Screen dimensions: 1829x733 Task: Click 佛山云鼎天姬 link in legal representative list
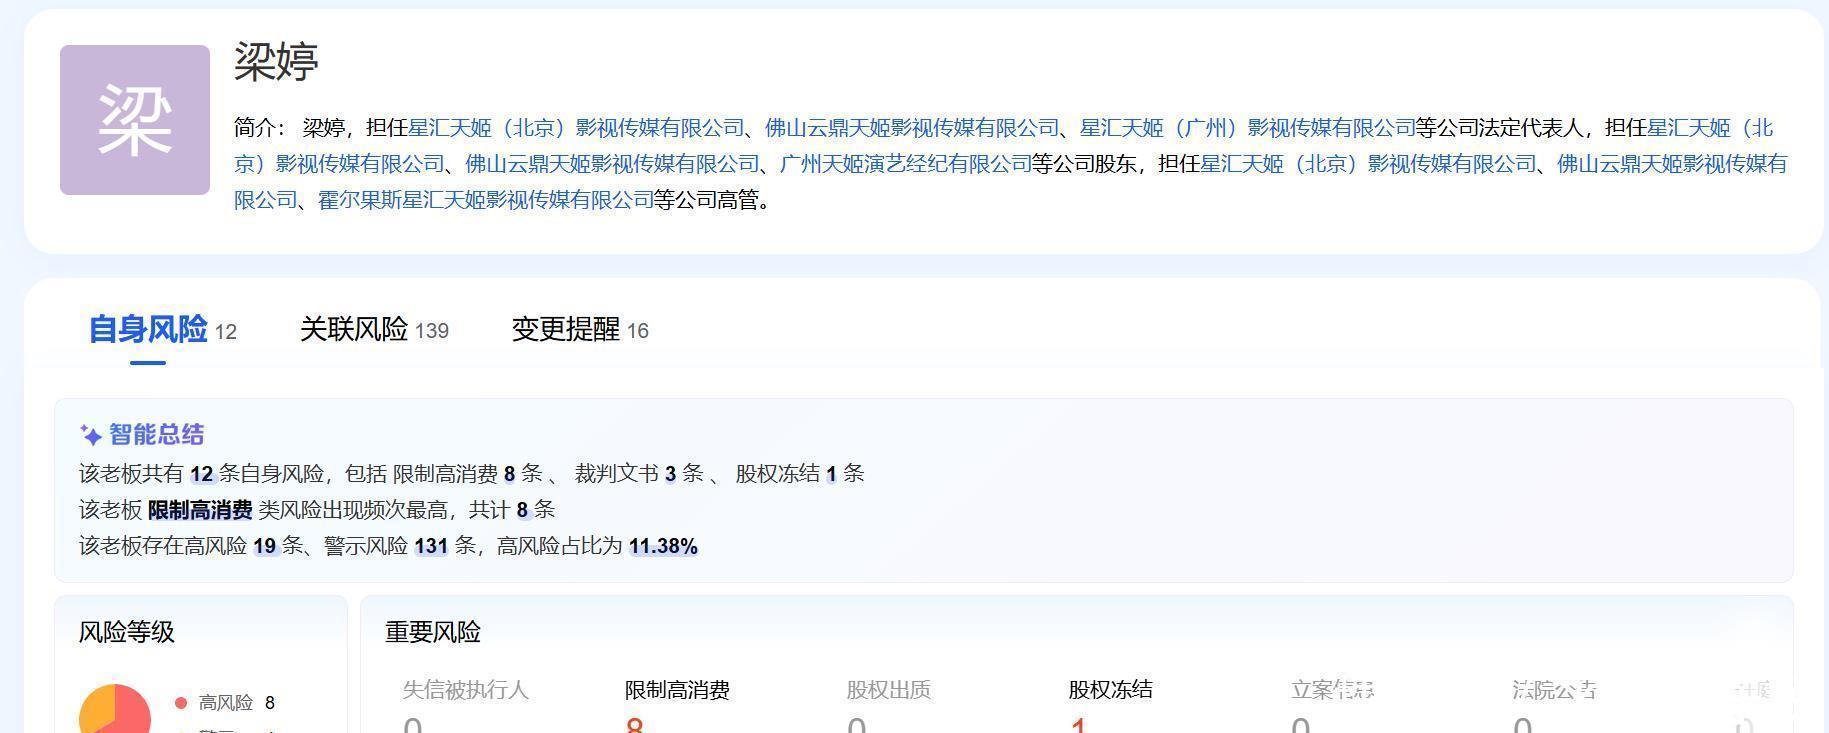(x=911, y=128)
